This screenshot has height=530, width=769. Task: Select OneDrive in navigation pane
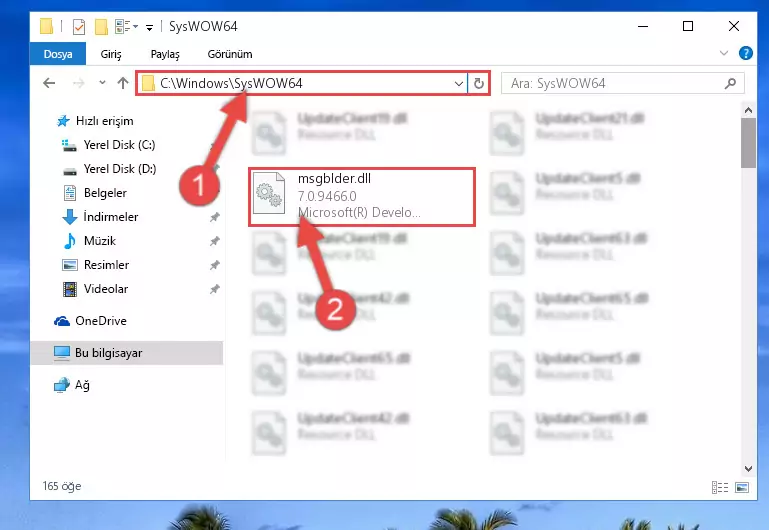pos(101,321)
